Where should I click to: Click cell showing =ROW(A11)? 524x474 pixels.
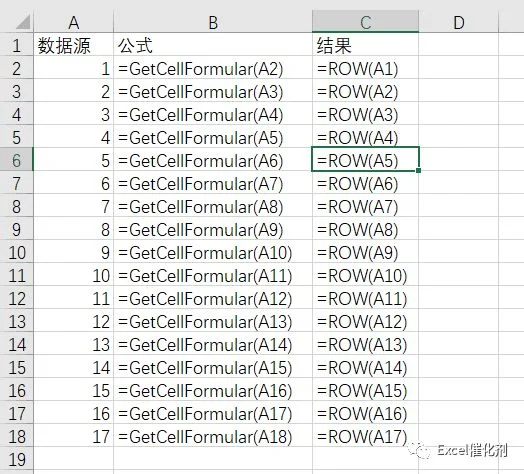pos(365,298)
